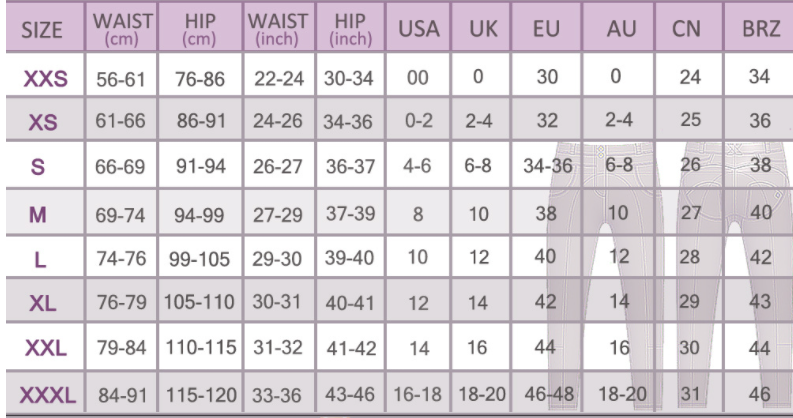Click the 115-120 hip cm cell
Image resolution: width=793 pixels, height=418 pixels.
(200, 395)
